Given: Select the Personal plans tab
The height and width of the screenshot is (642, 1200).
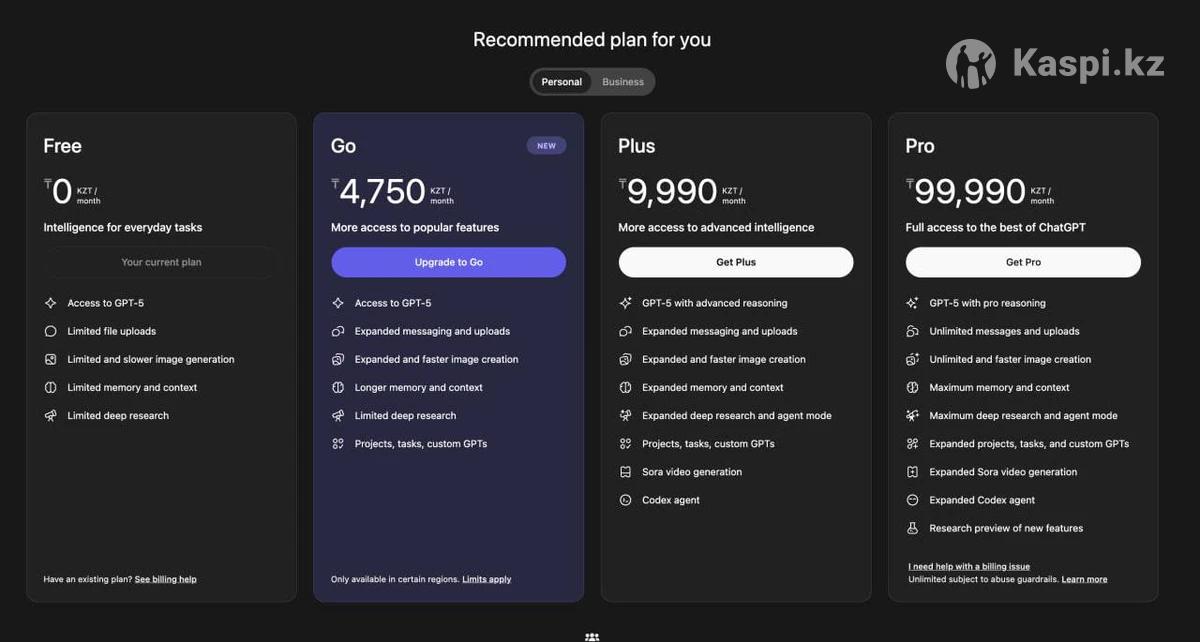Looking at the screenshot, I should 561,82.
